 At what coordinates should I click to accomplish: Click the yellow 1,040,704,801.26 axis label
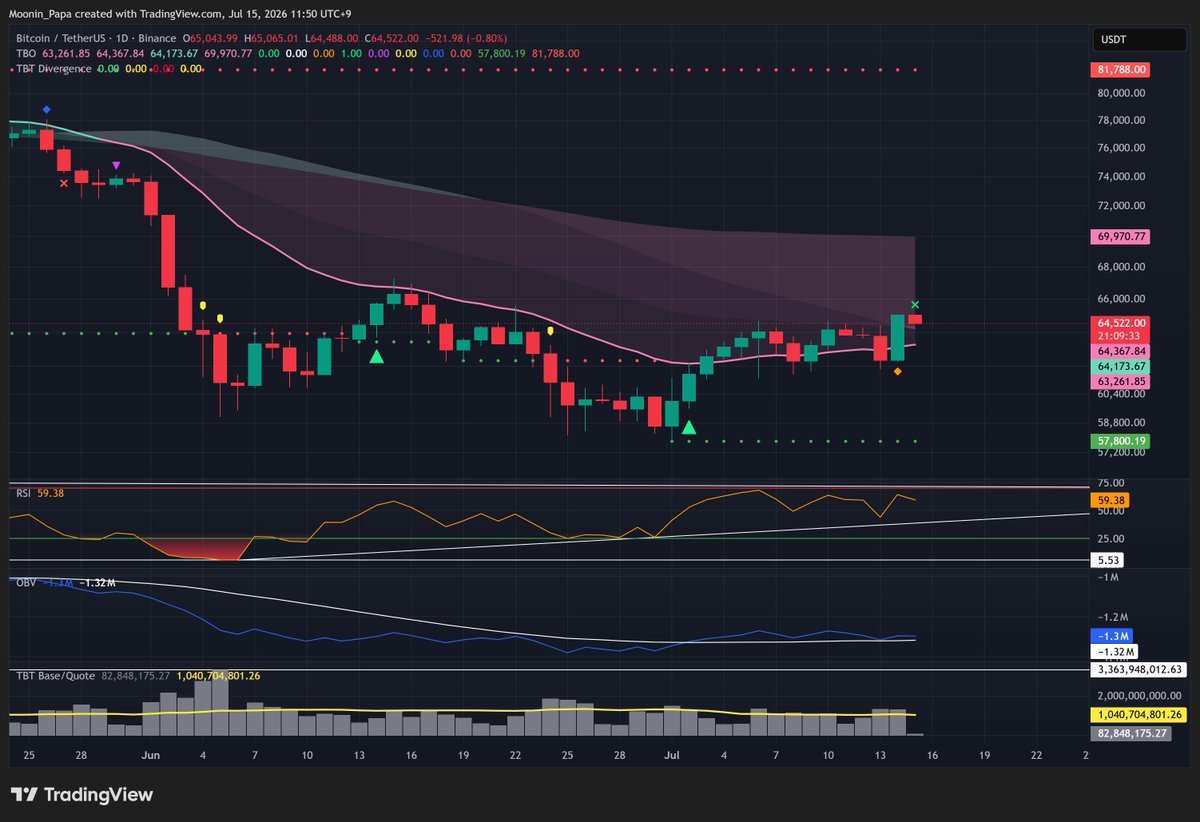tap(1140, 715)
